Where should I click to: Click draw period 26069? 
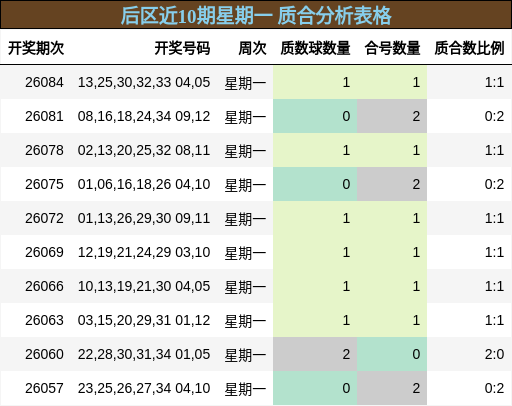(44, 252)
